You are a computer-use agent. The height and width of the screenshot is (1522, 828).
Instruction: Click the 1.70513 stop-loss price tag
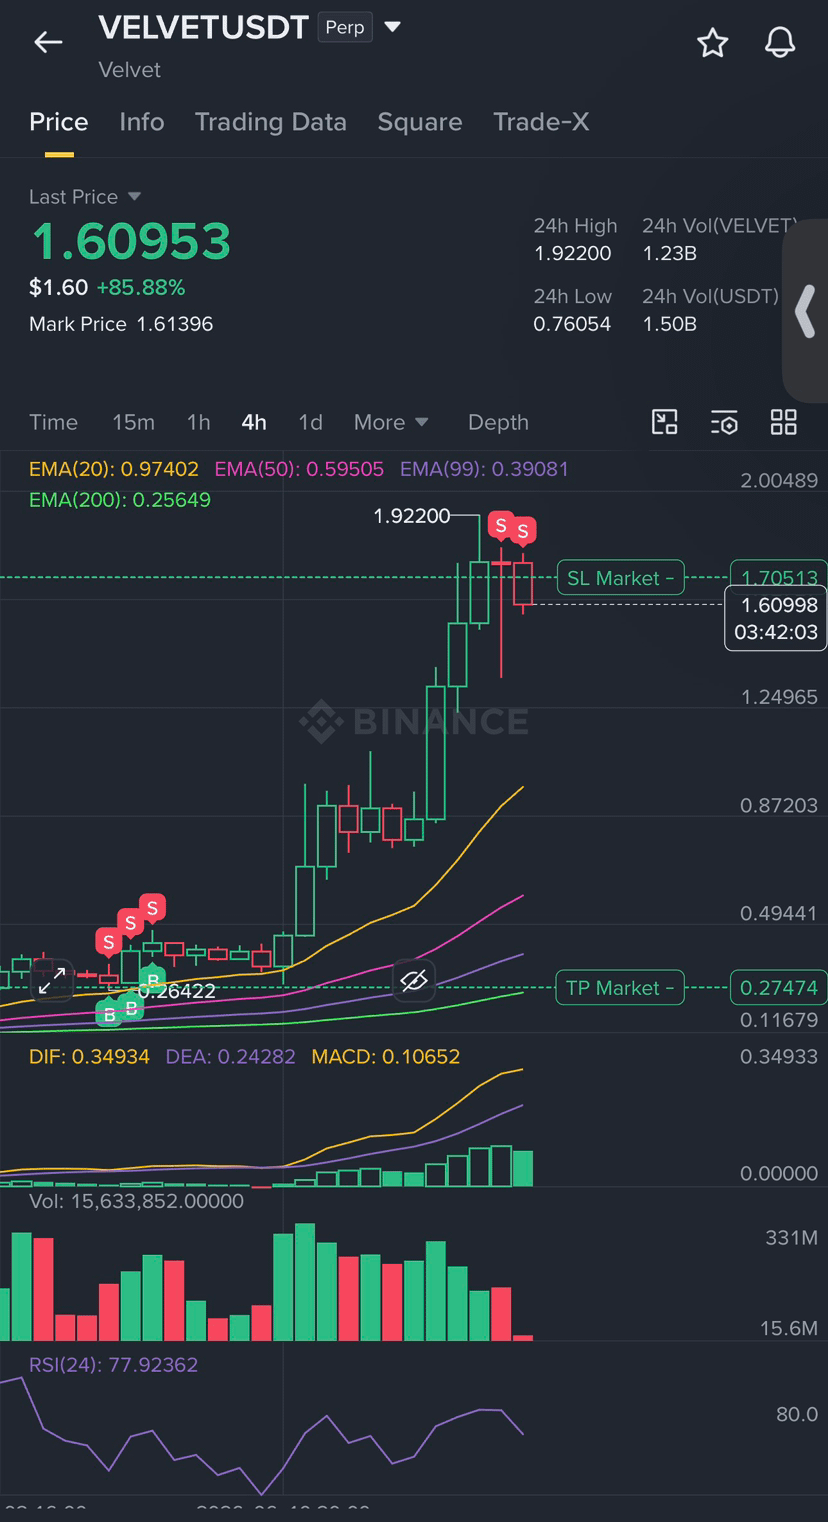coord(779,578)
